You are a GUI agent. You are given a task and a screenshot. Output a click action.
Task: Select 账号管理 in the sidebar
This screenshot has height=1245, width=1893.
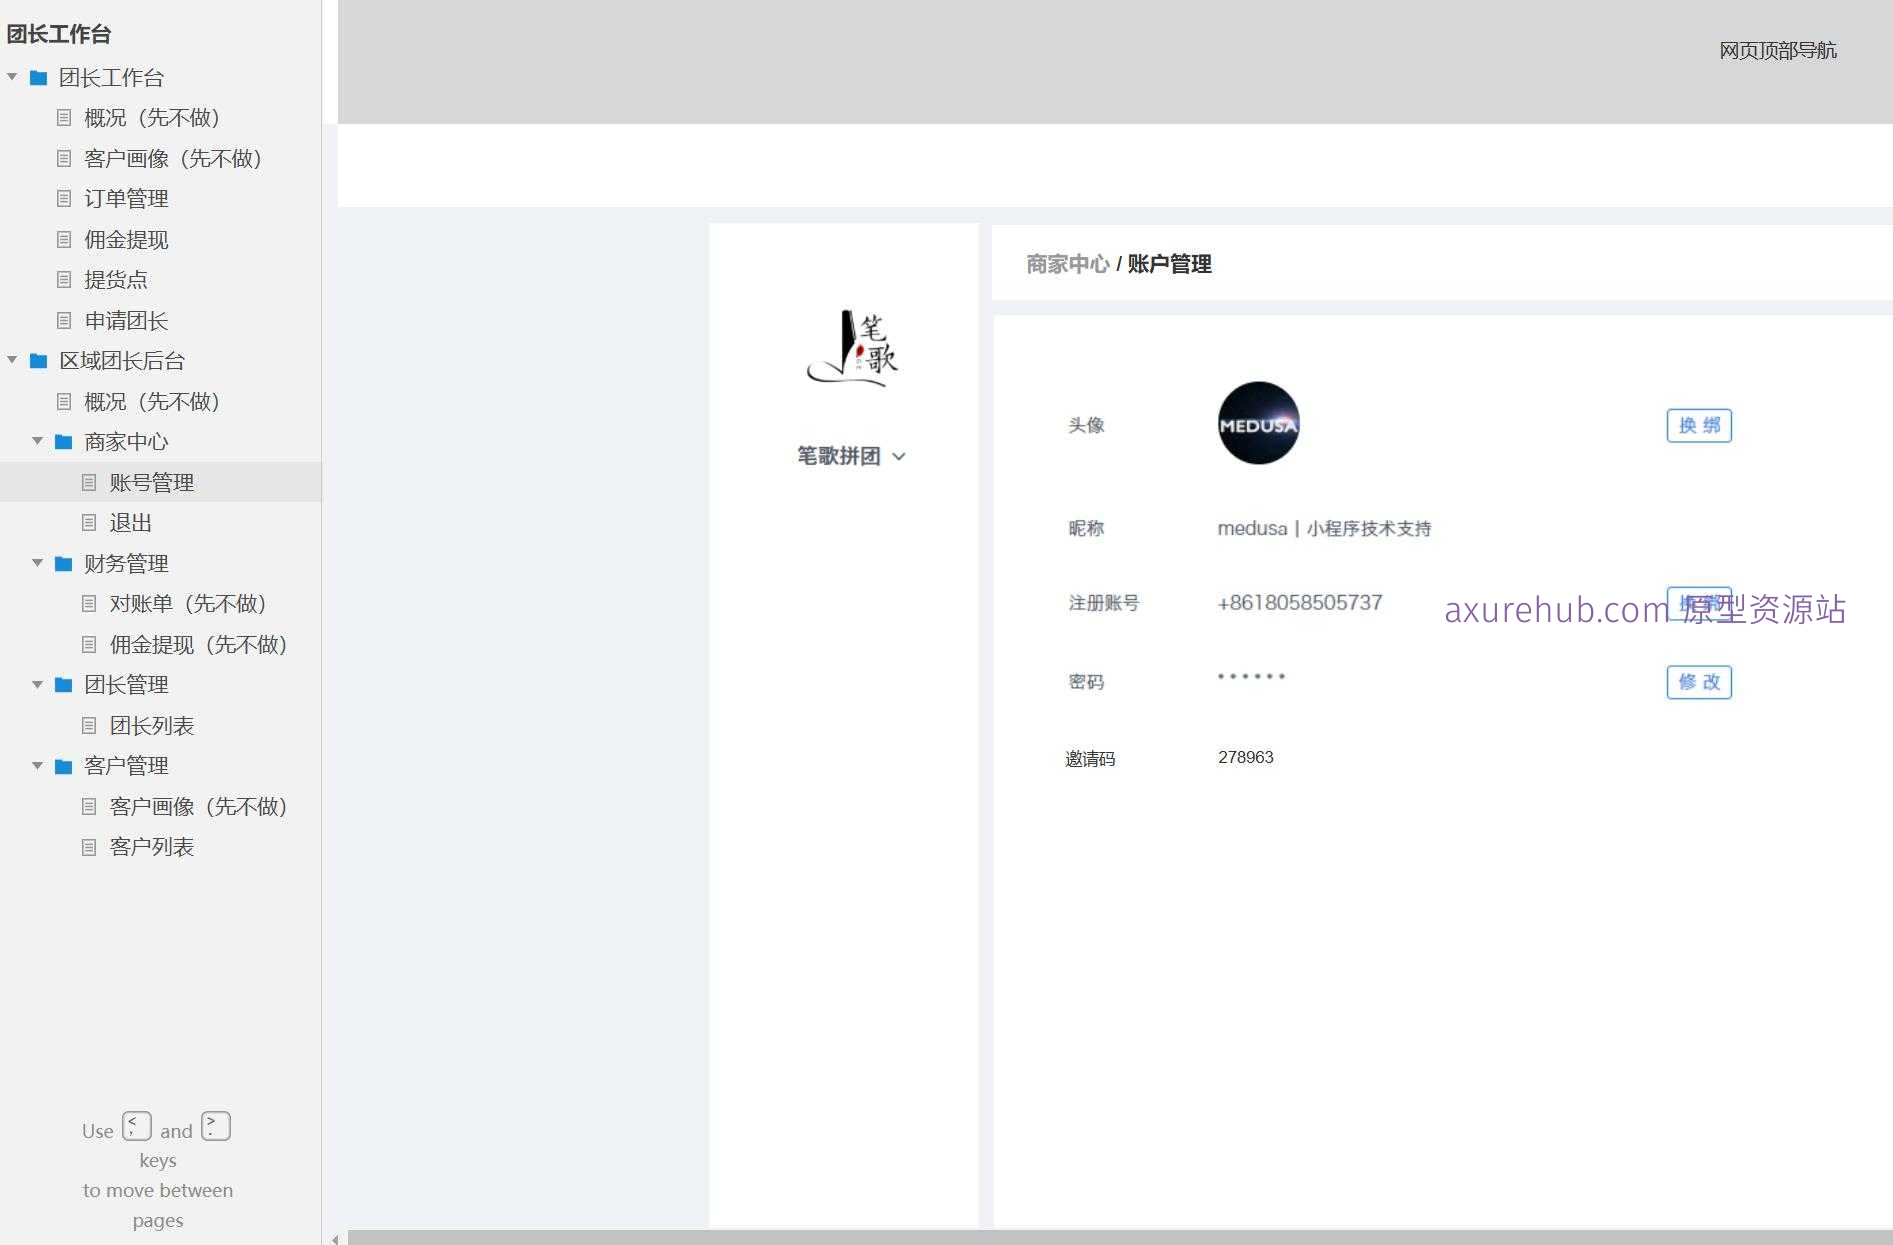click(152, 482)
